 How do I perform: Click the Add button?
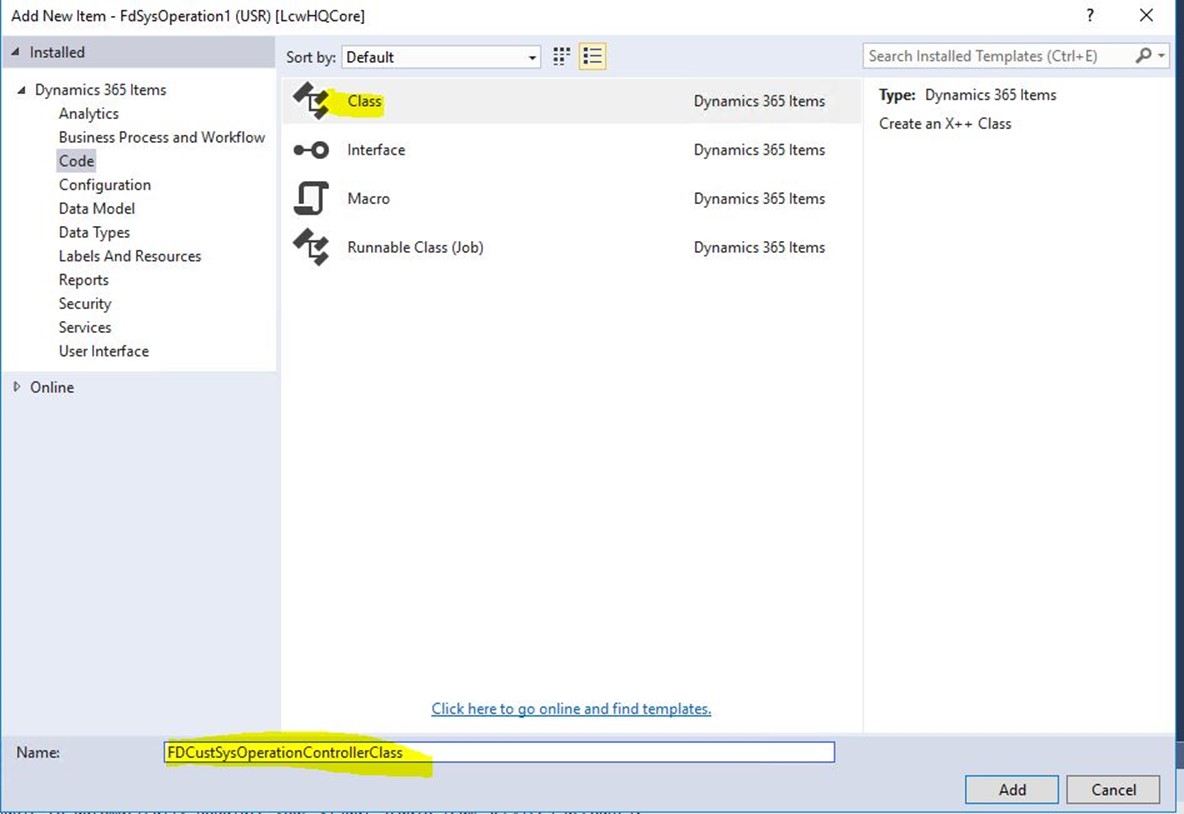[x=1012, y=789]
